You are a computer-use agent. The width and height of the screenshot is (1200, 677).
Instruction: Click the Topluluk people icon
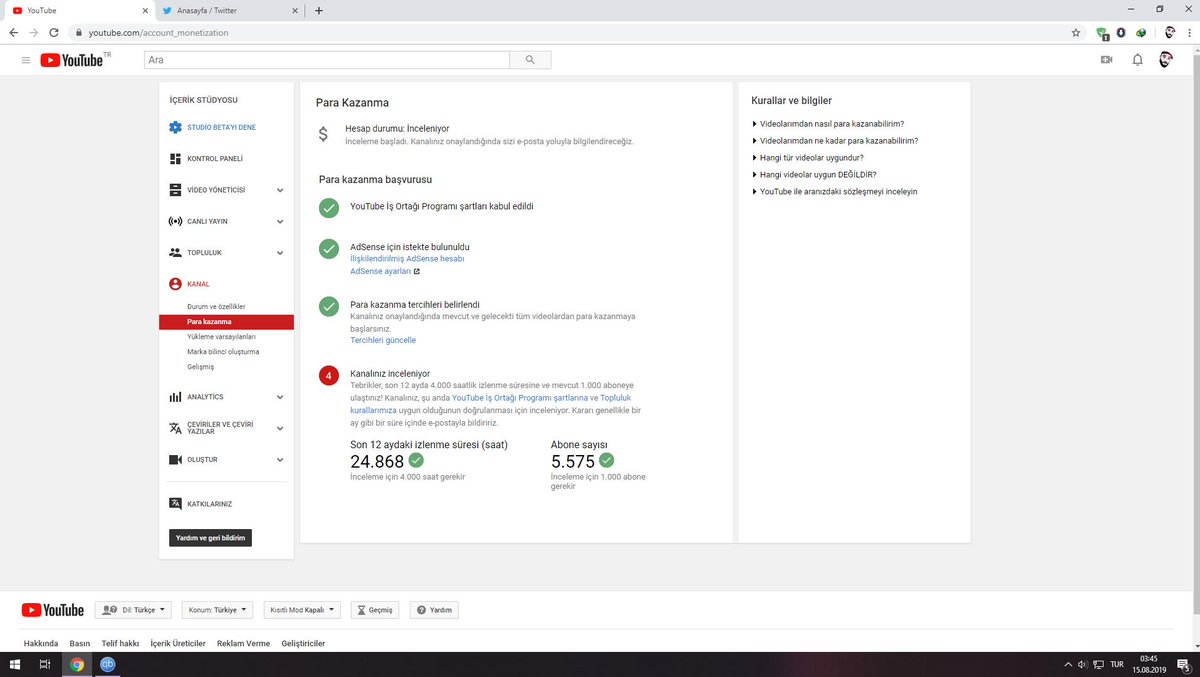[x=175, y=253]
